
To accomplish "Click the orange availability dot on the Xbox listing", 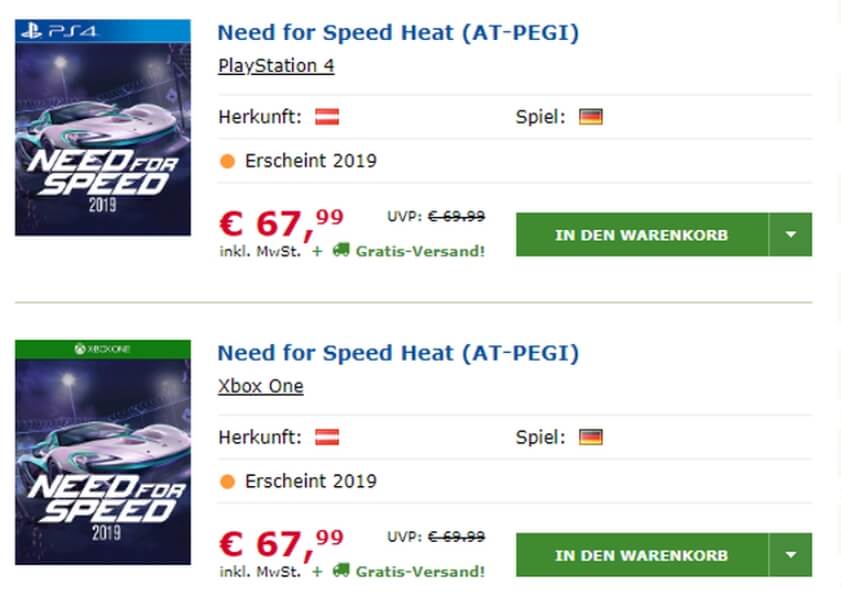I will coord(226,481).
